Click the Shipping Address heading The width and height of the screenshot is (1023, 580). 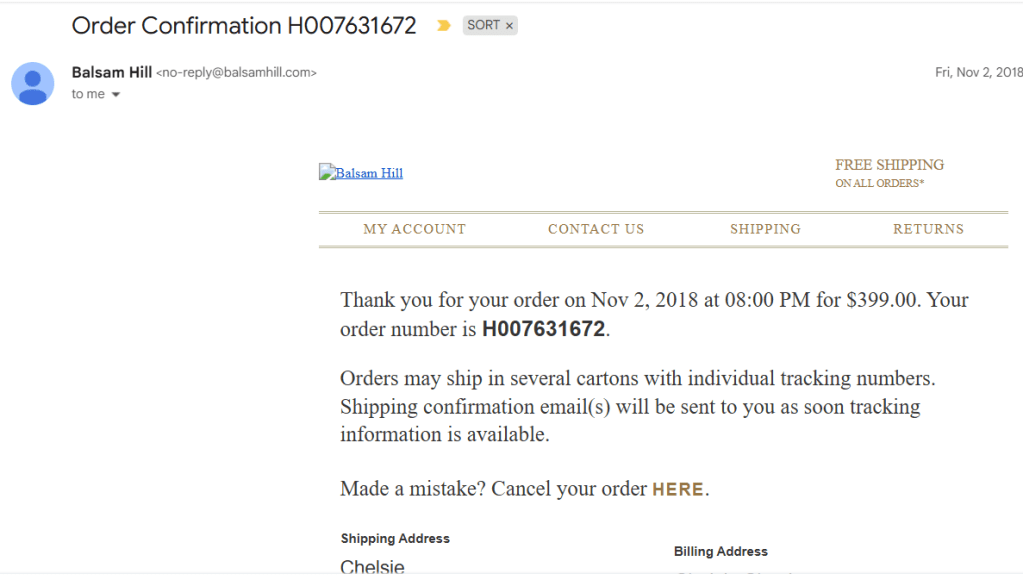coord(395,539)
